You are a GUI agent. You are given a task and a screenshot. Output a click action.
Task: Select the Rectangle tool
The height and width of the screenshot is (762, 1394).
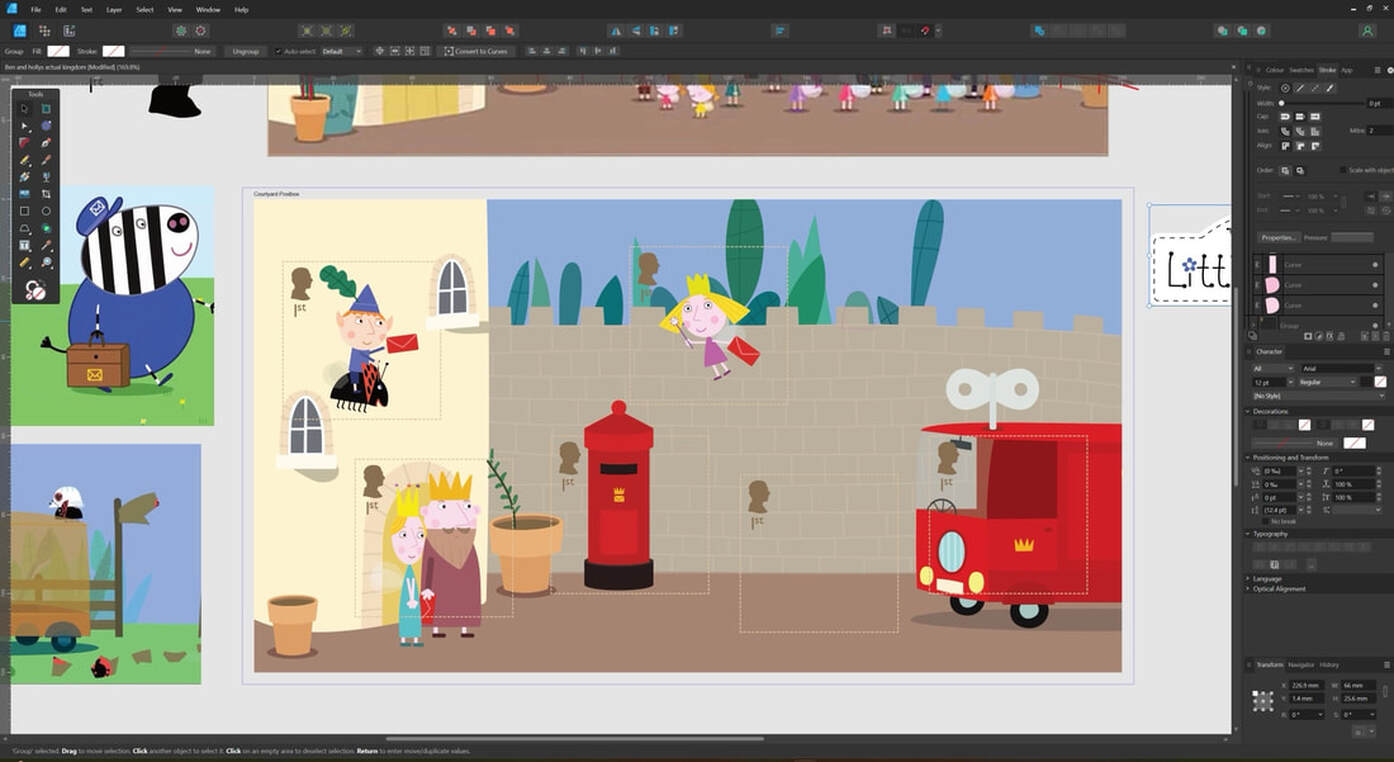click(25, 211)
